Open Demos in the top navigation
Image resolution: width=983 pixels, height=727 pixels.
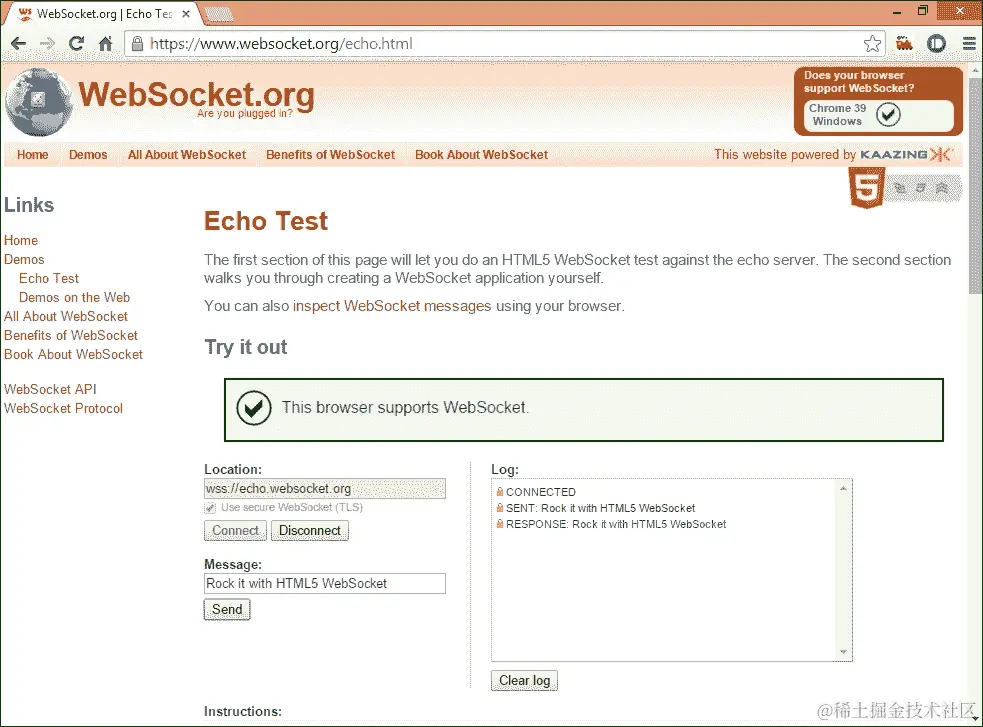(x=88, y=155)
